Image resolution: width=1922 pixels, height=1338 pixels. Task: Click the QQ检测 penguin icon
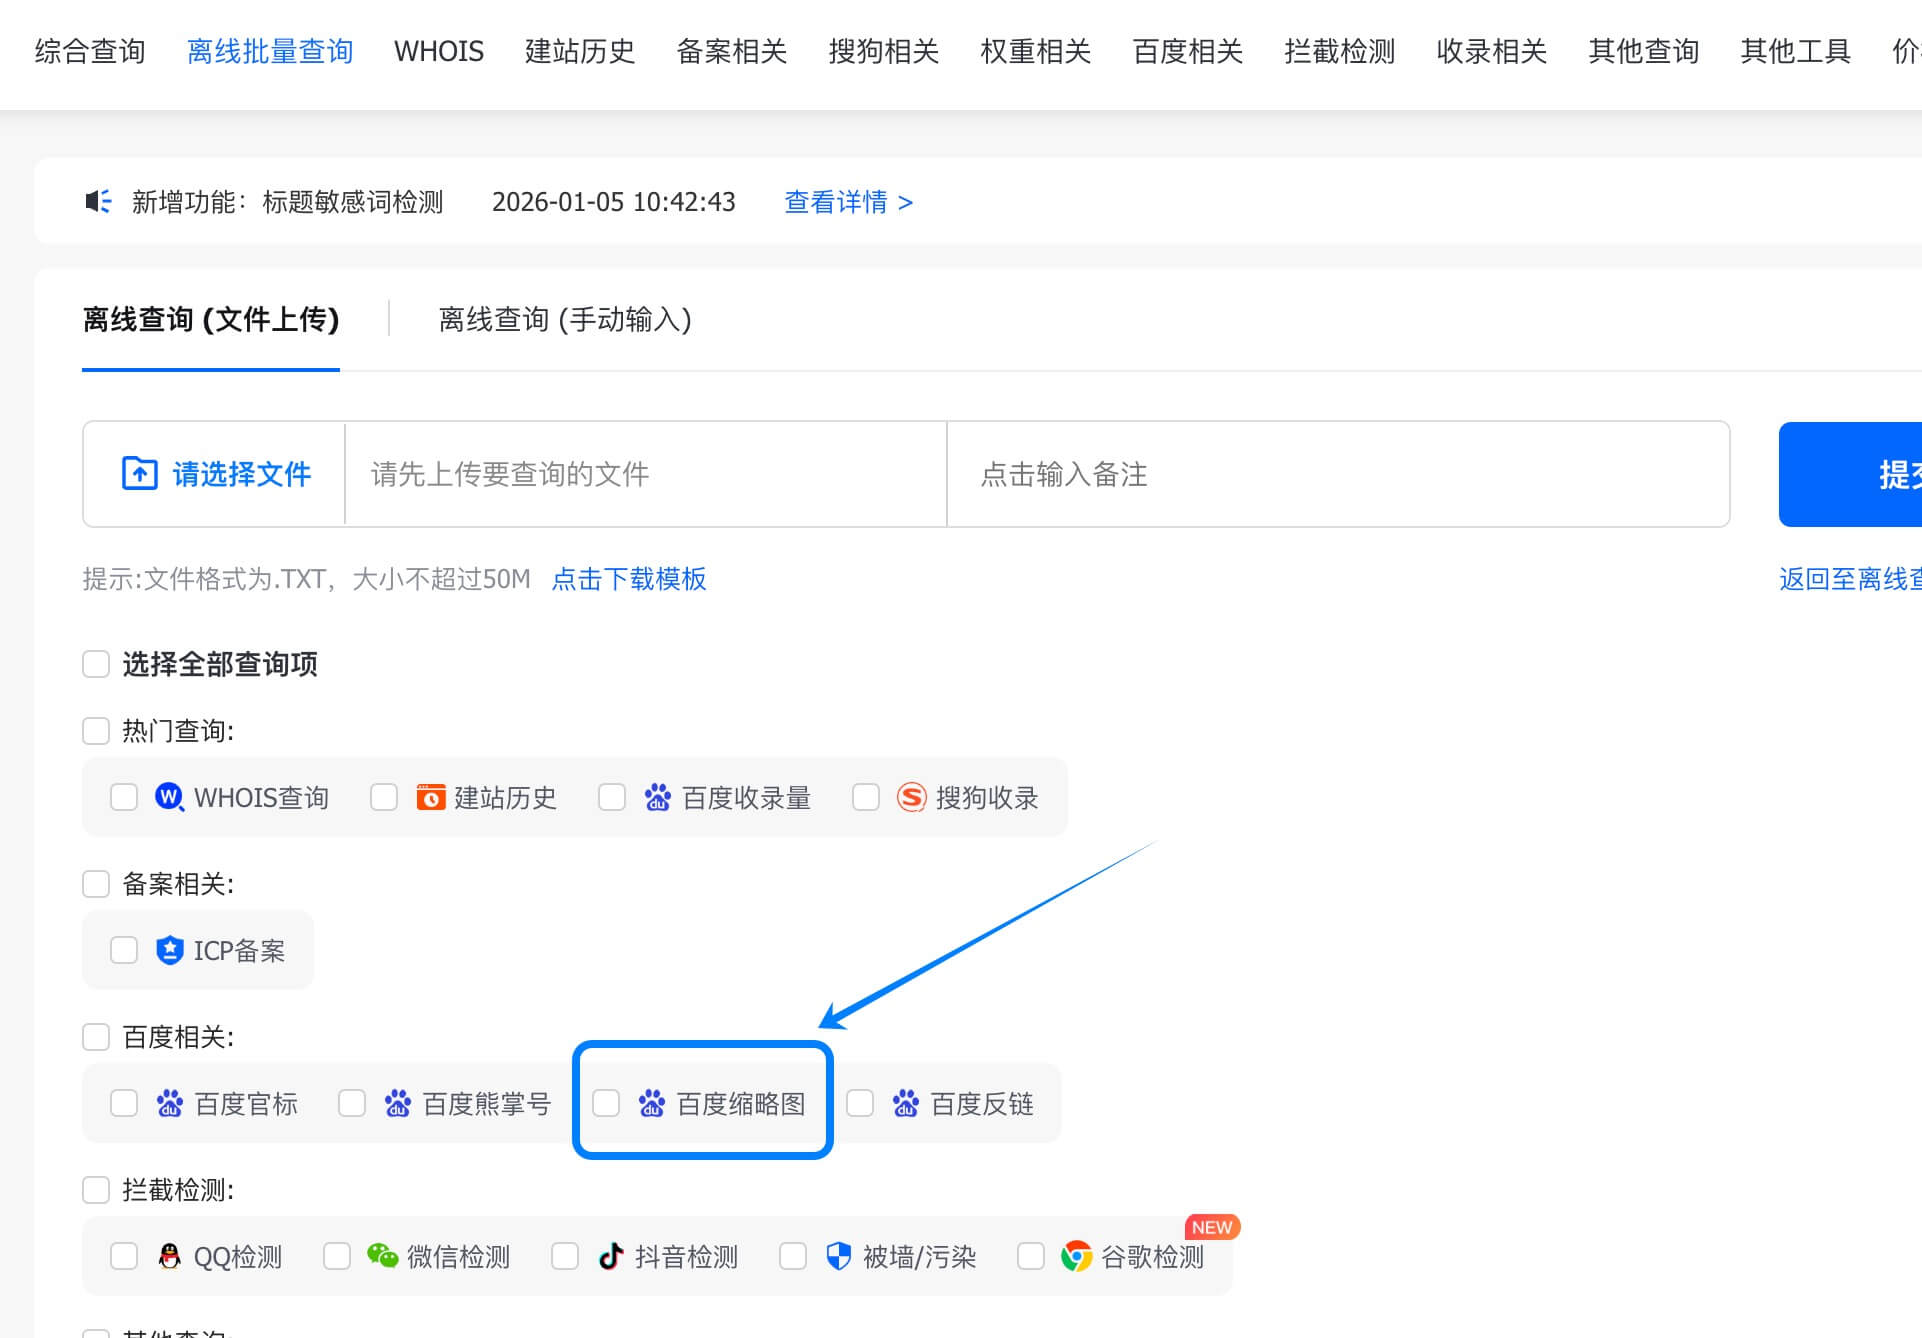click(170, 1256)
